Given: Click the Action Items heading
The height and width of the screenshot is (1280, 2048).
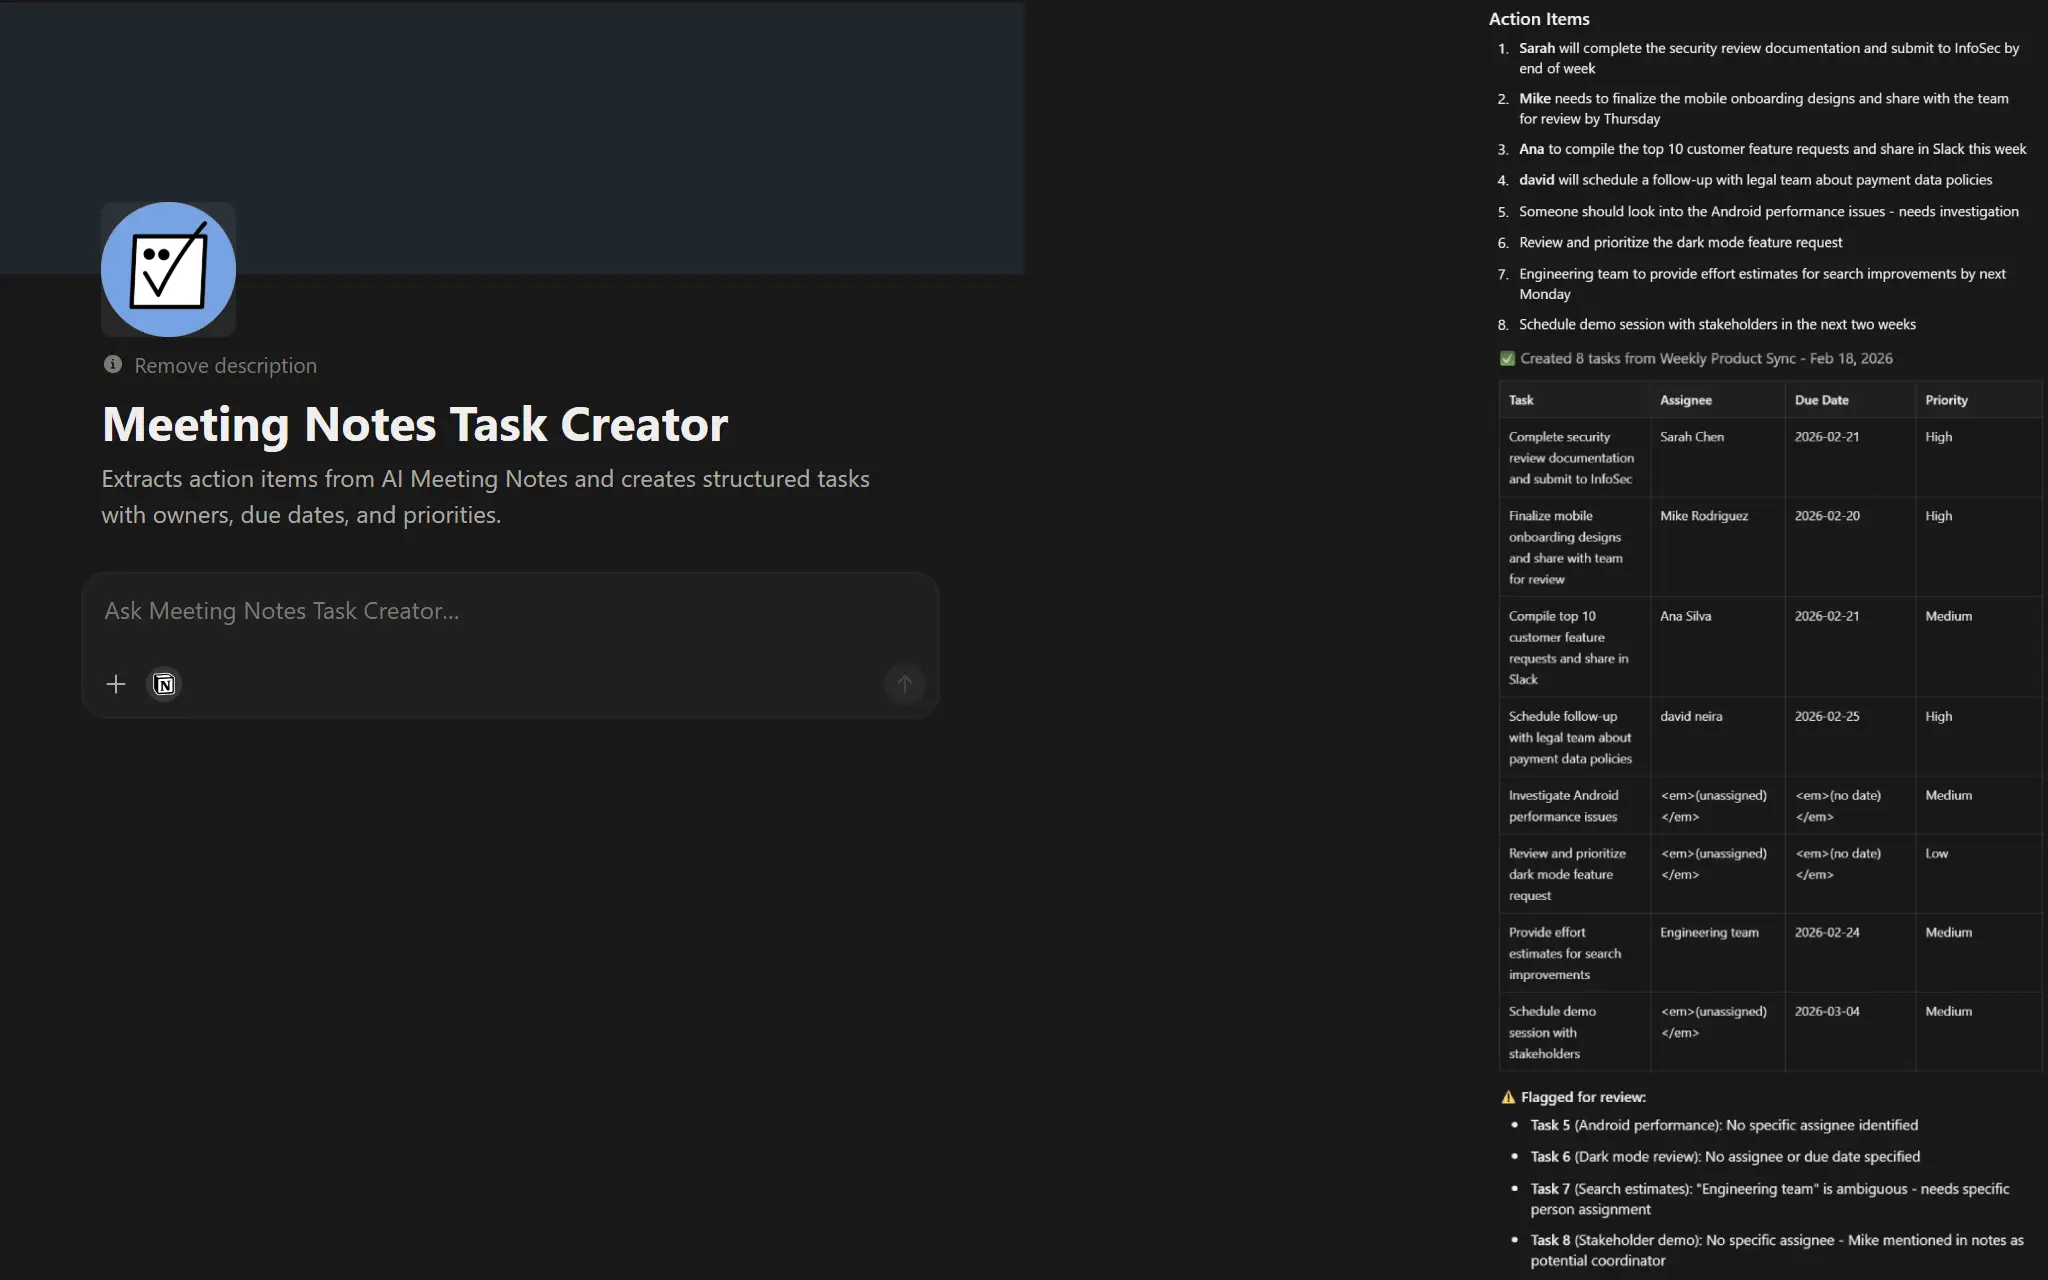Looking at the screenshot, I should coord(1538,18).
